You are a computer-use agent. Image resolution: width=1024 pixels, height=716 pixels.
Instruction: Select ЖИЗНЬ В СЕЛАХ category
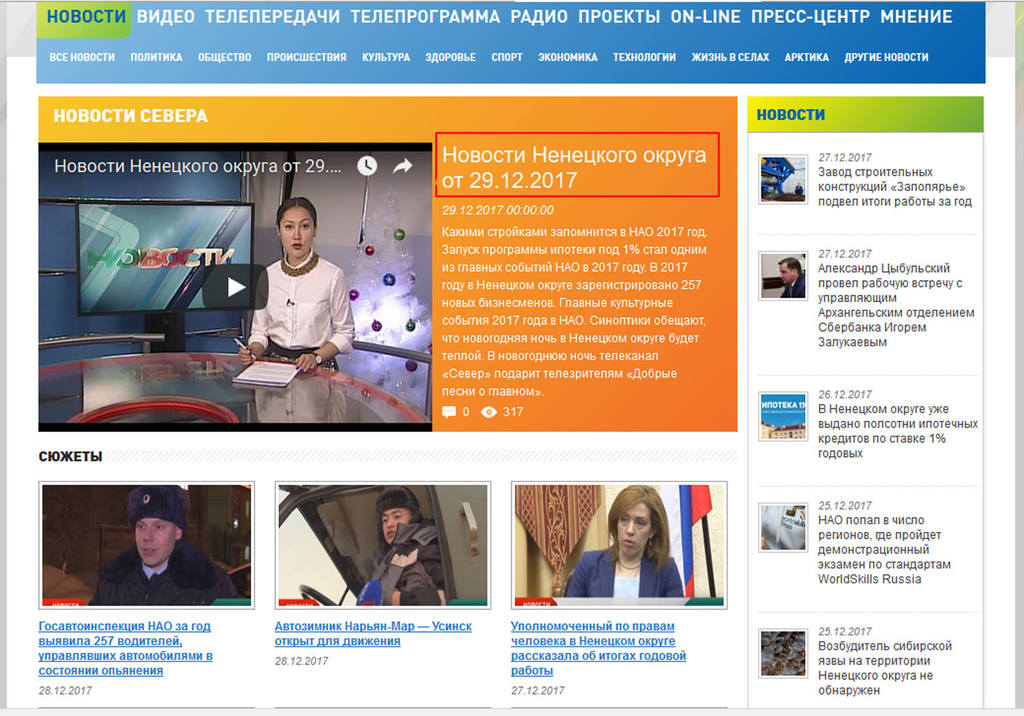pos(730,57)
